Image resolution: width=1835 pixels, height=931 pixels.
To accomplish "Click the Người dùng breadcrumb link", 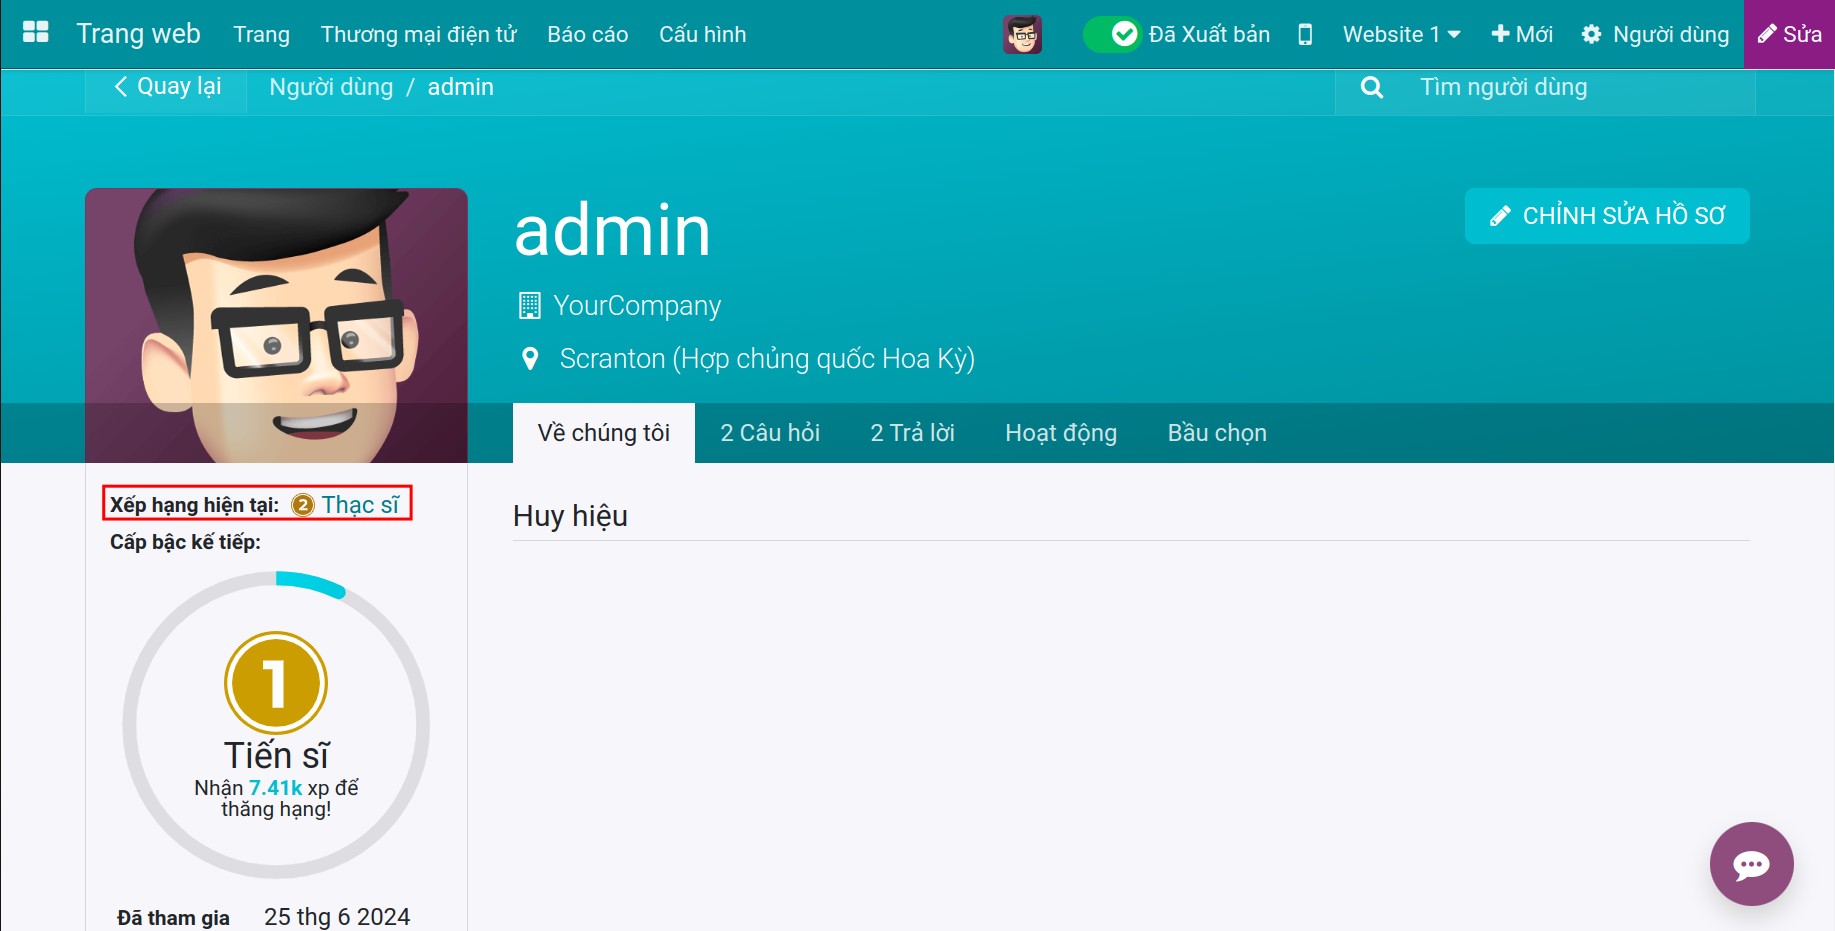I will 331,88.
